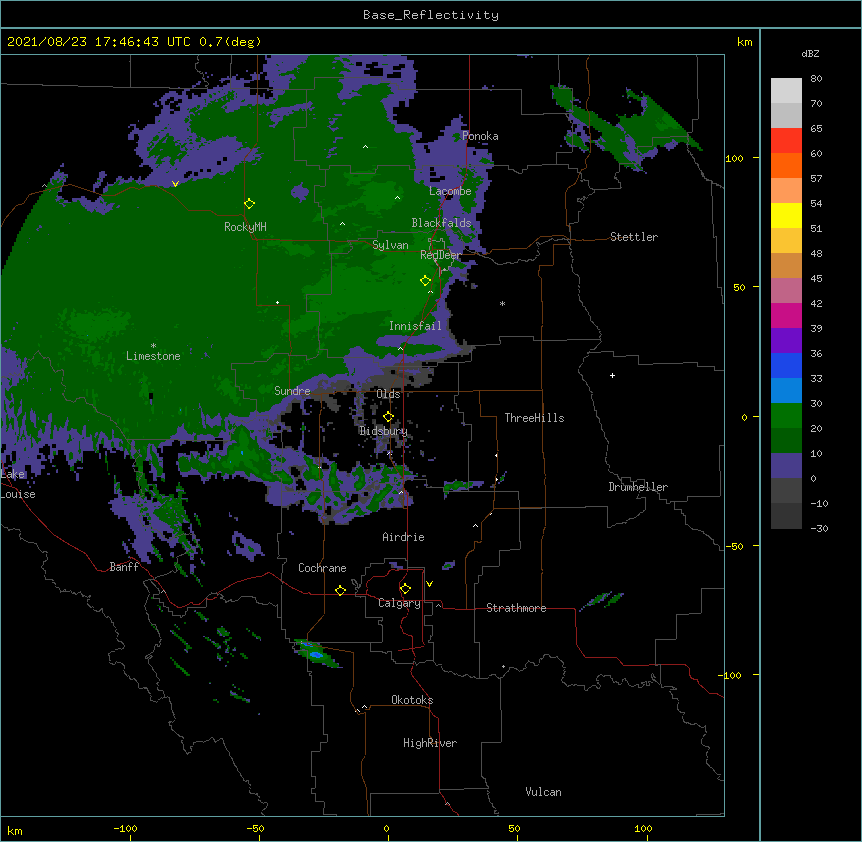This screenshot has height=842, width=862.
Task: Click the Sundre town label
Action: [x=292, y=391]
